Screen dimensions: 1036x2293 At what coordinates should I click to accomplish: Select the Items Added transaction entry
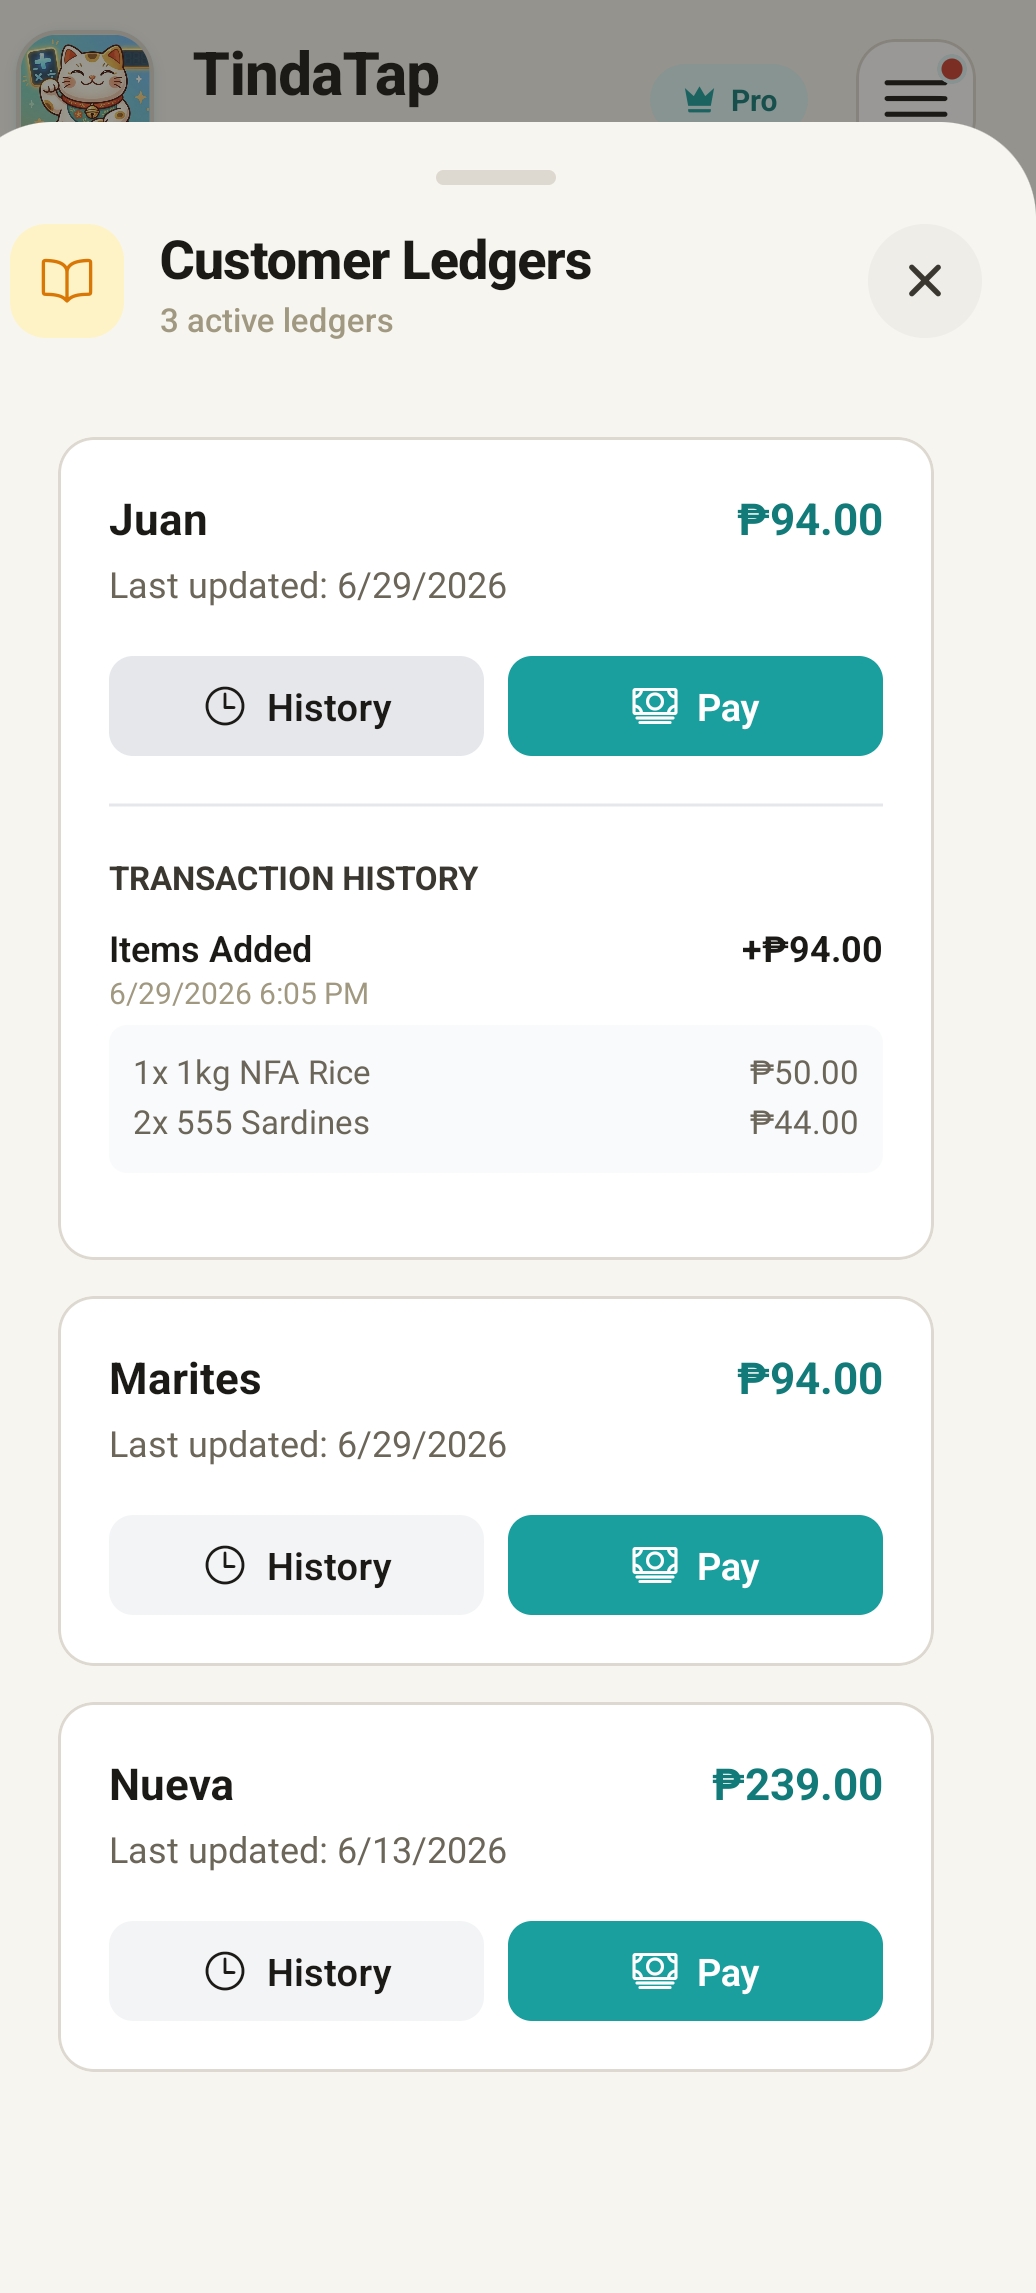click(x=496, y=968)
